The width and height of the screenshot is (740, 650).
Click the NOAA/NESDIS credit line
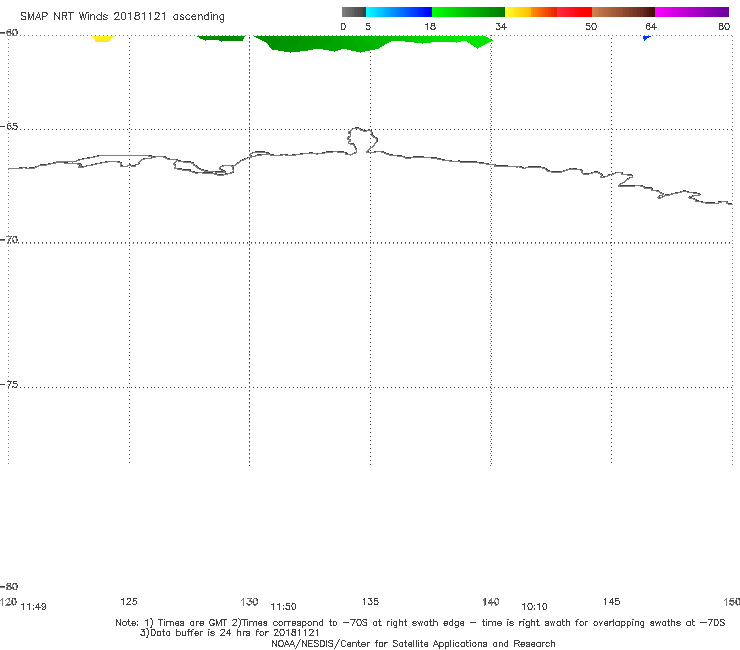[x=413, y=643]
